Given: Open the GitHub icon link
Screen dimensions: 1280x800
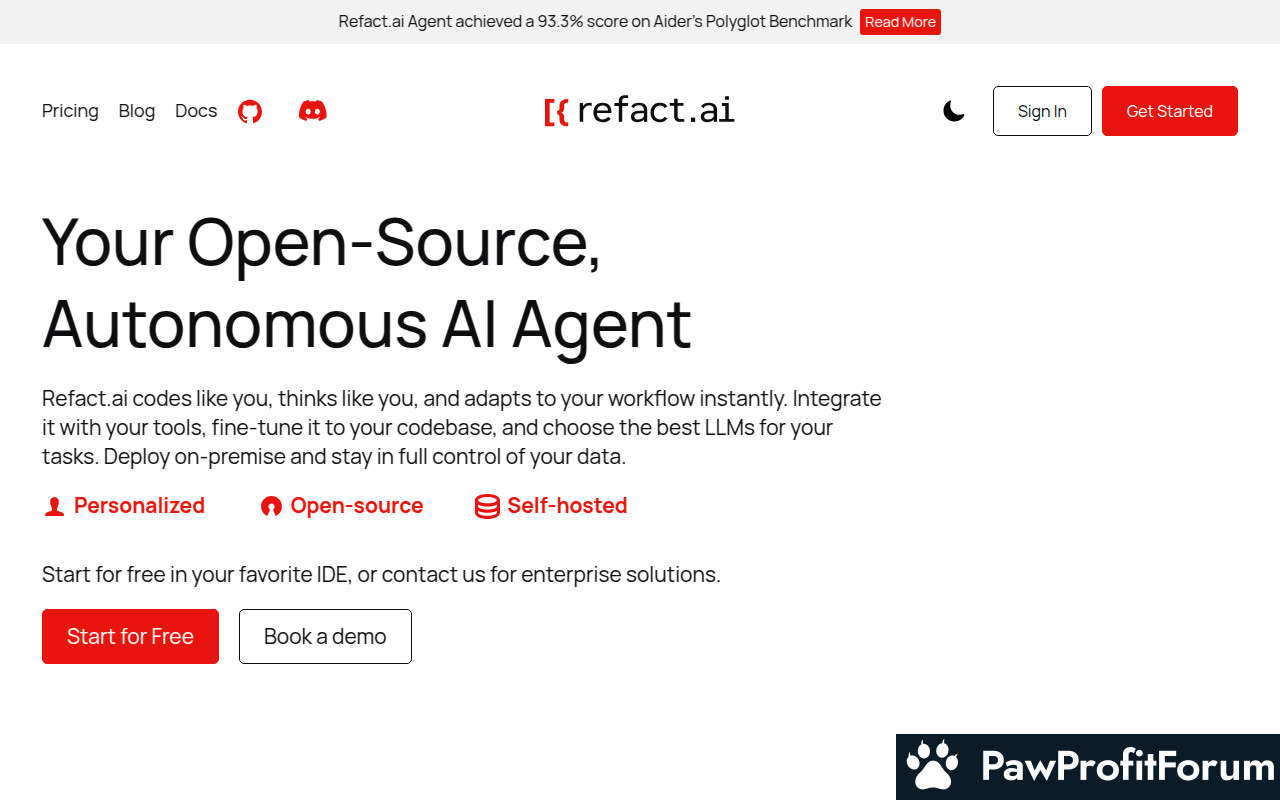Looking at the screenshot, I should 250,111.
